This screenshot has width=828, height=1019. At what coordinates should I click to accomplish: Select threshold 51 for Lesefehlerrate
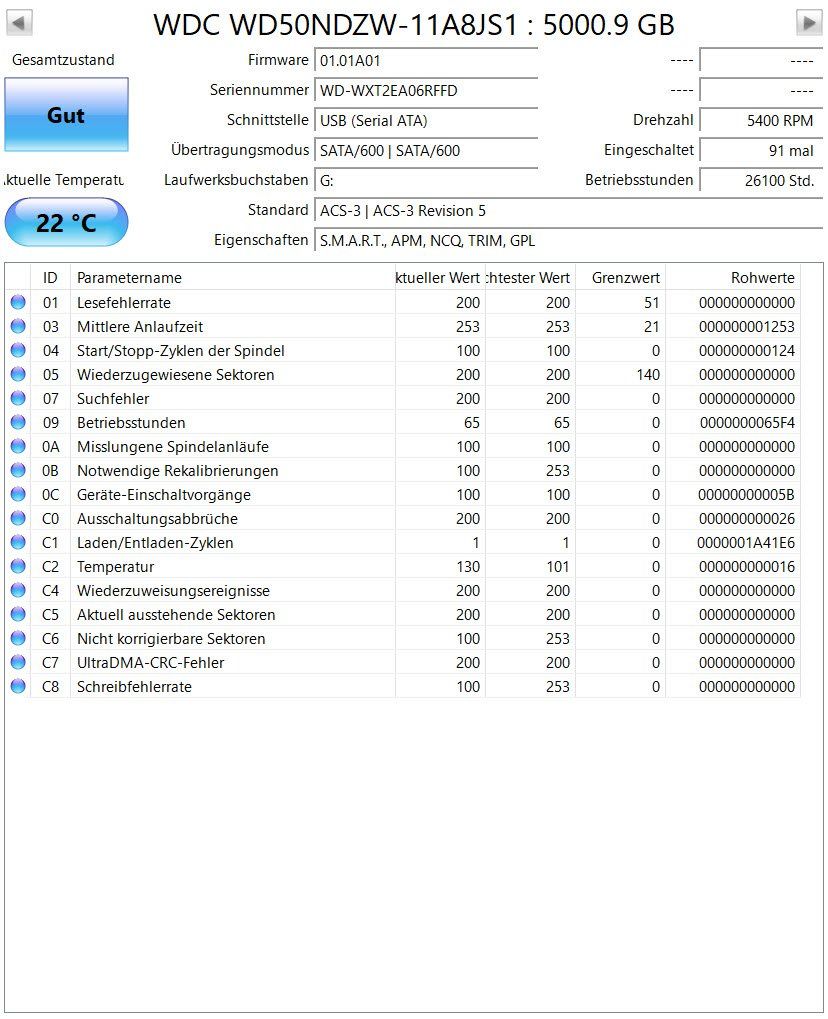(652, 302)
